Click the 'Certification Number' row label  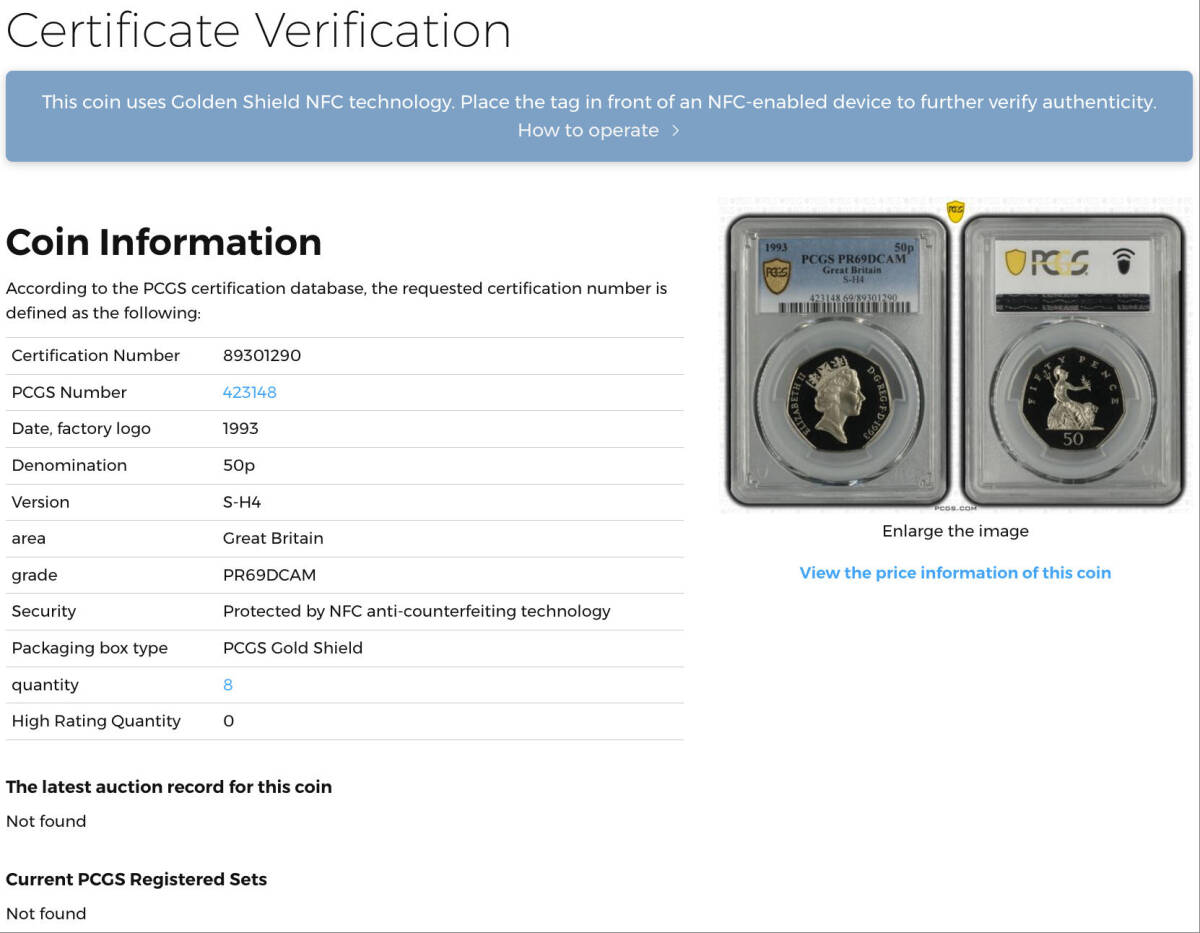click(96, 356)
